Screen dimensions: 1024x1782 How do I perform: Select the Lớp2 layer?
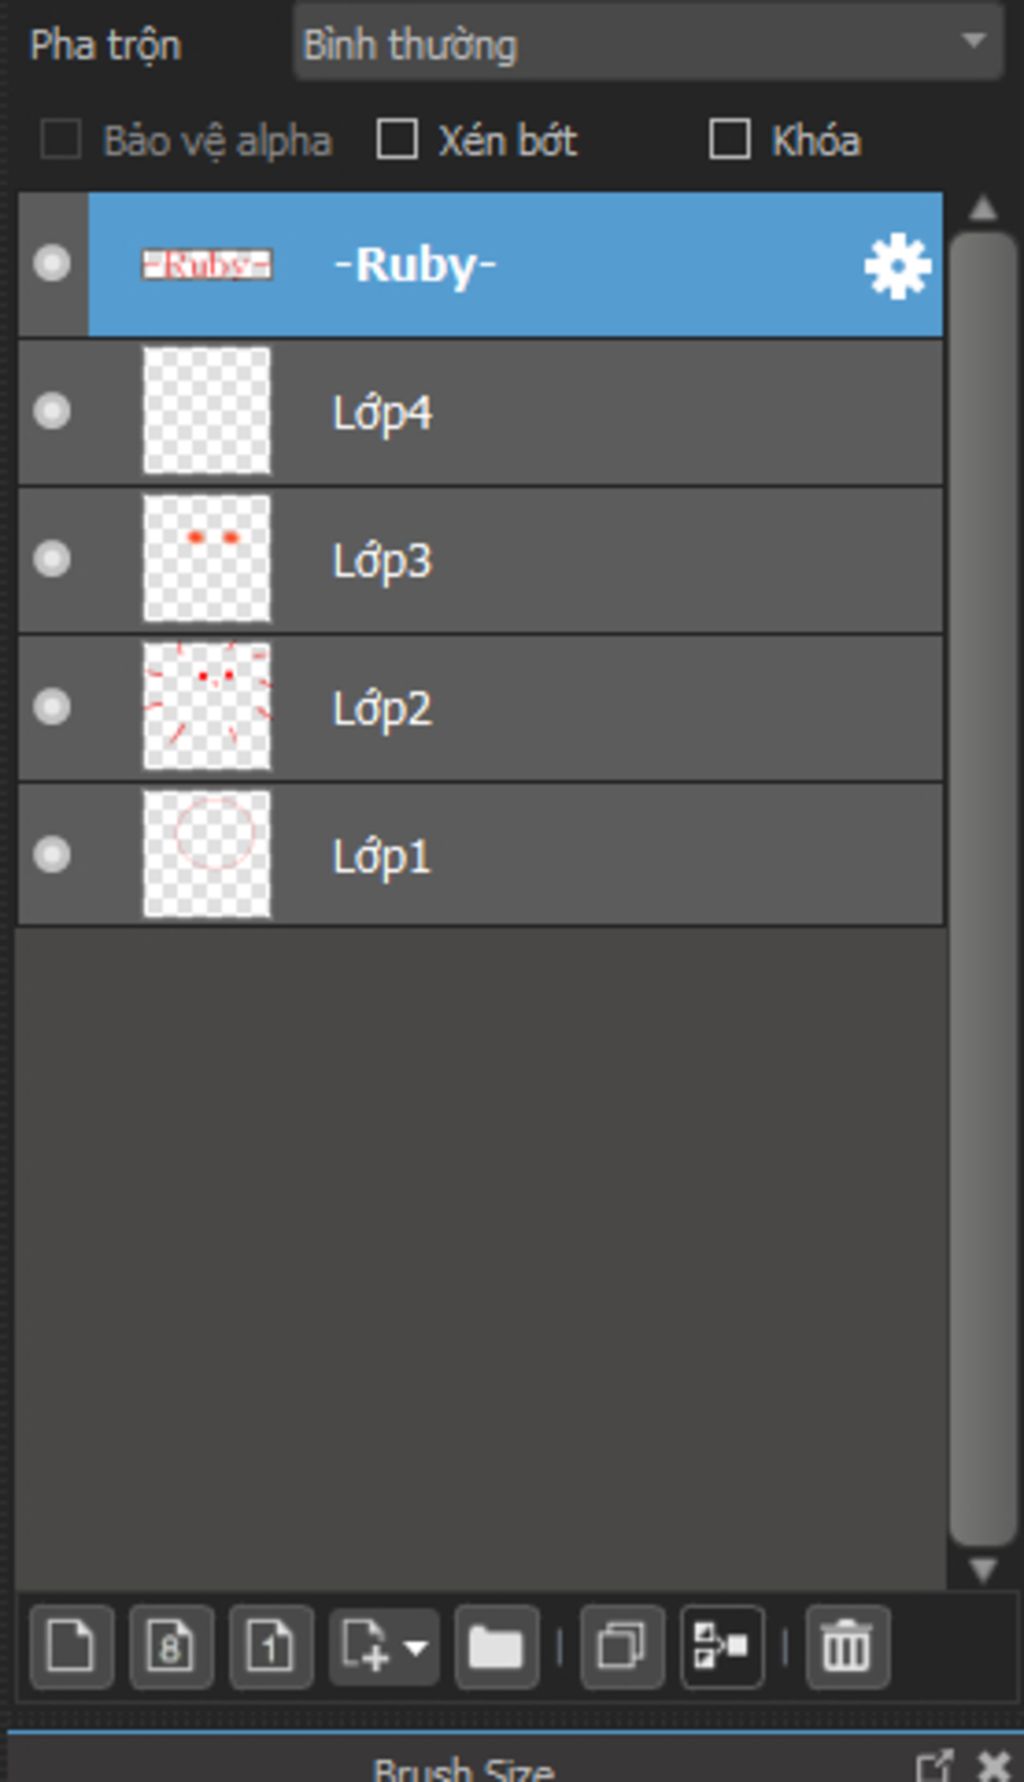(481, 707)
